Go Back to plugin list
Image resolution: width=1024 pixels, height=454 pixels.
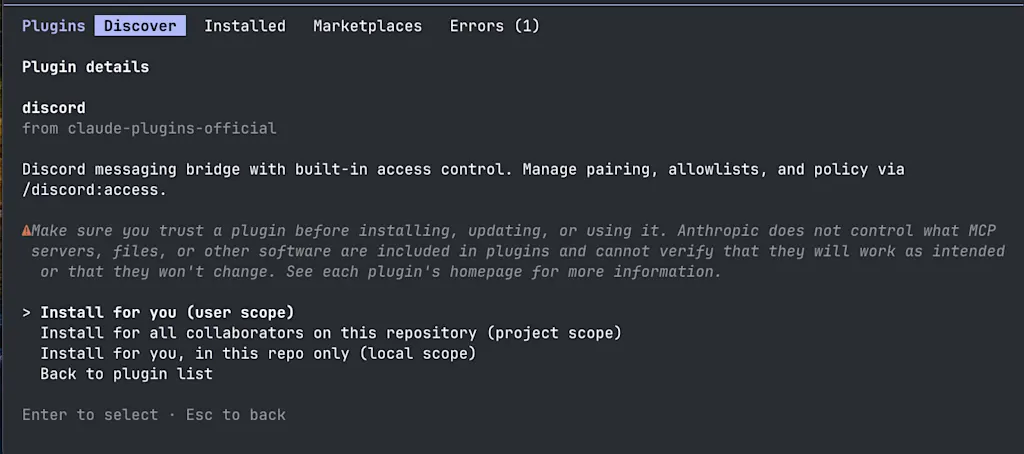click(127, 374)
